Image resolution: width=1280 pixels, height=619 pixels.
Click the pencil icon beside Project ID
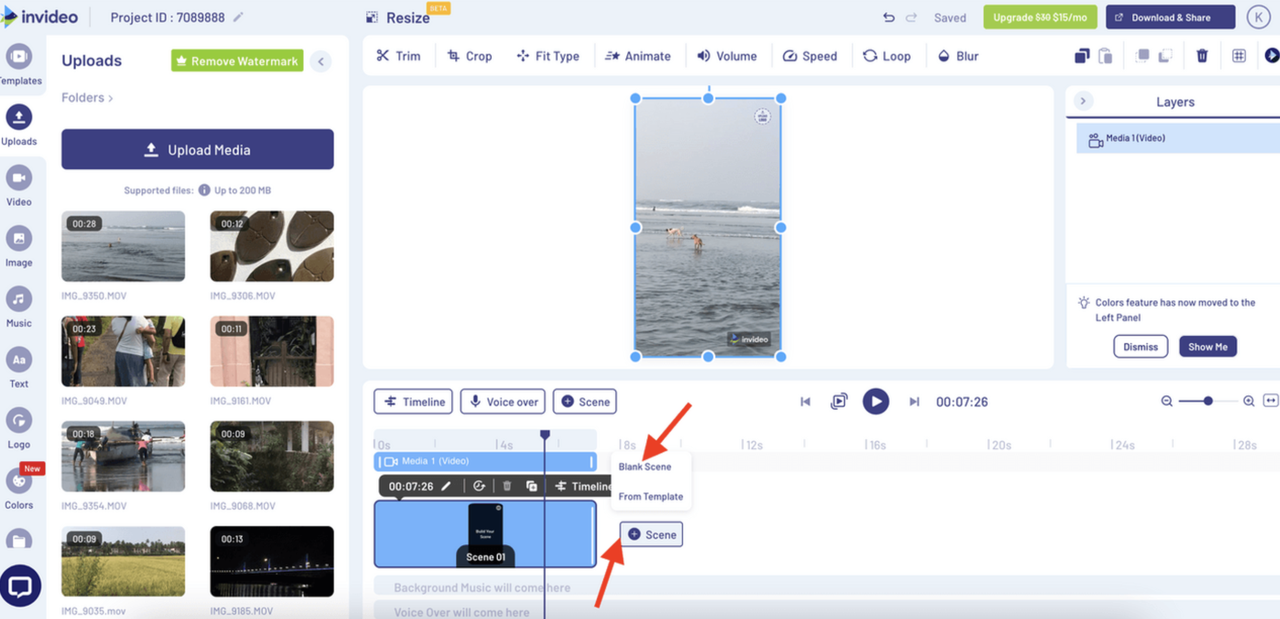(238, 18)
